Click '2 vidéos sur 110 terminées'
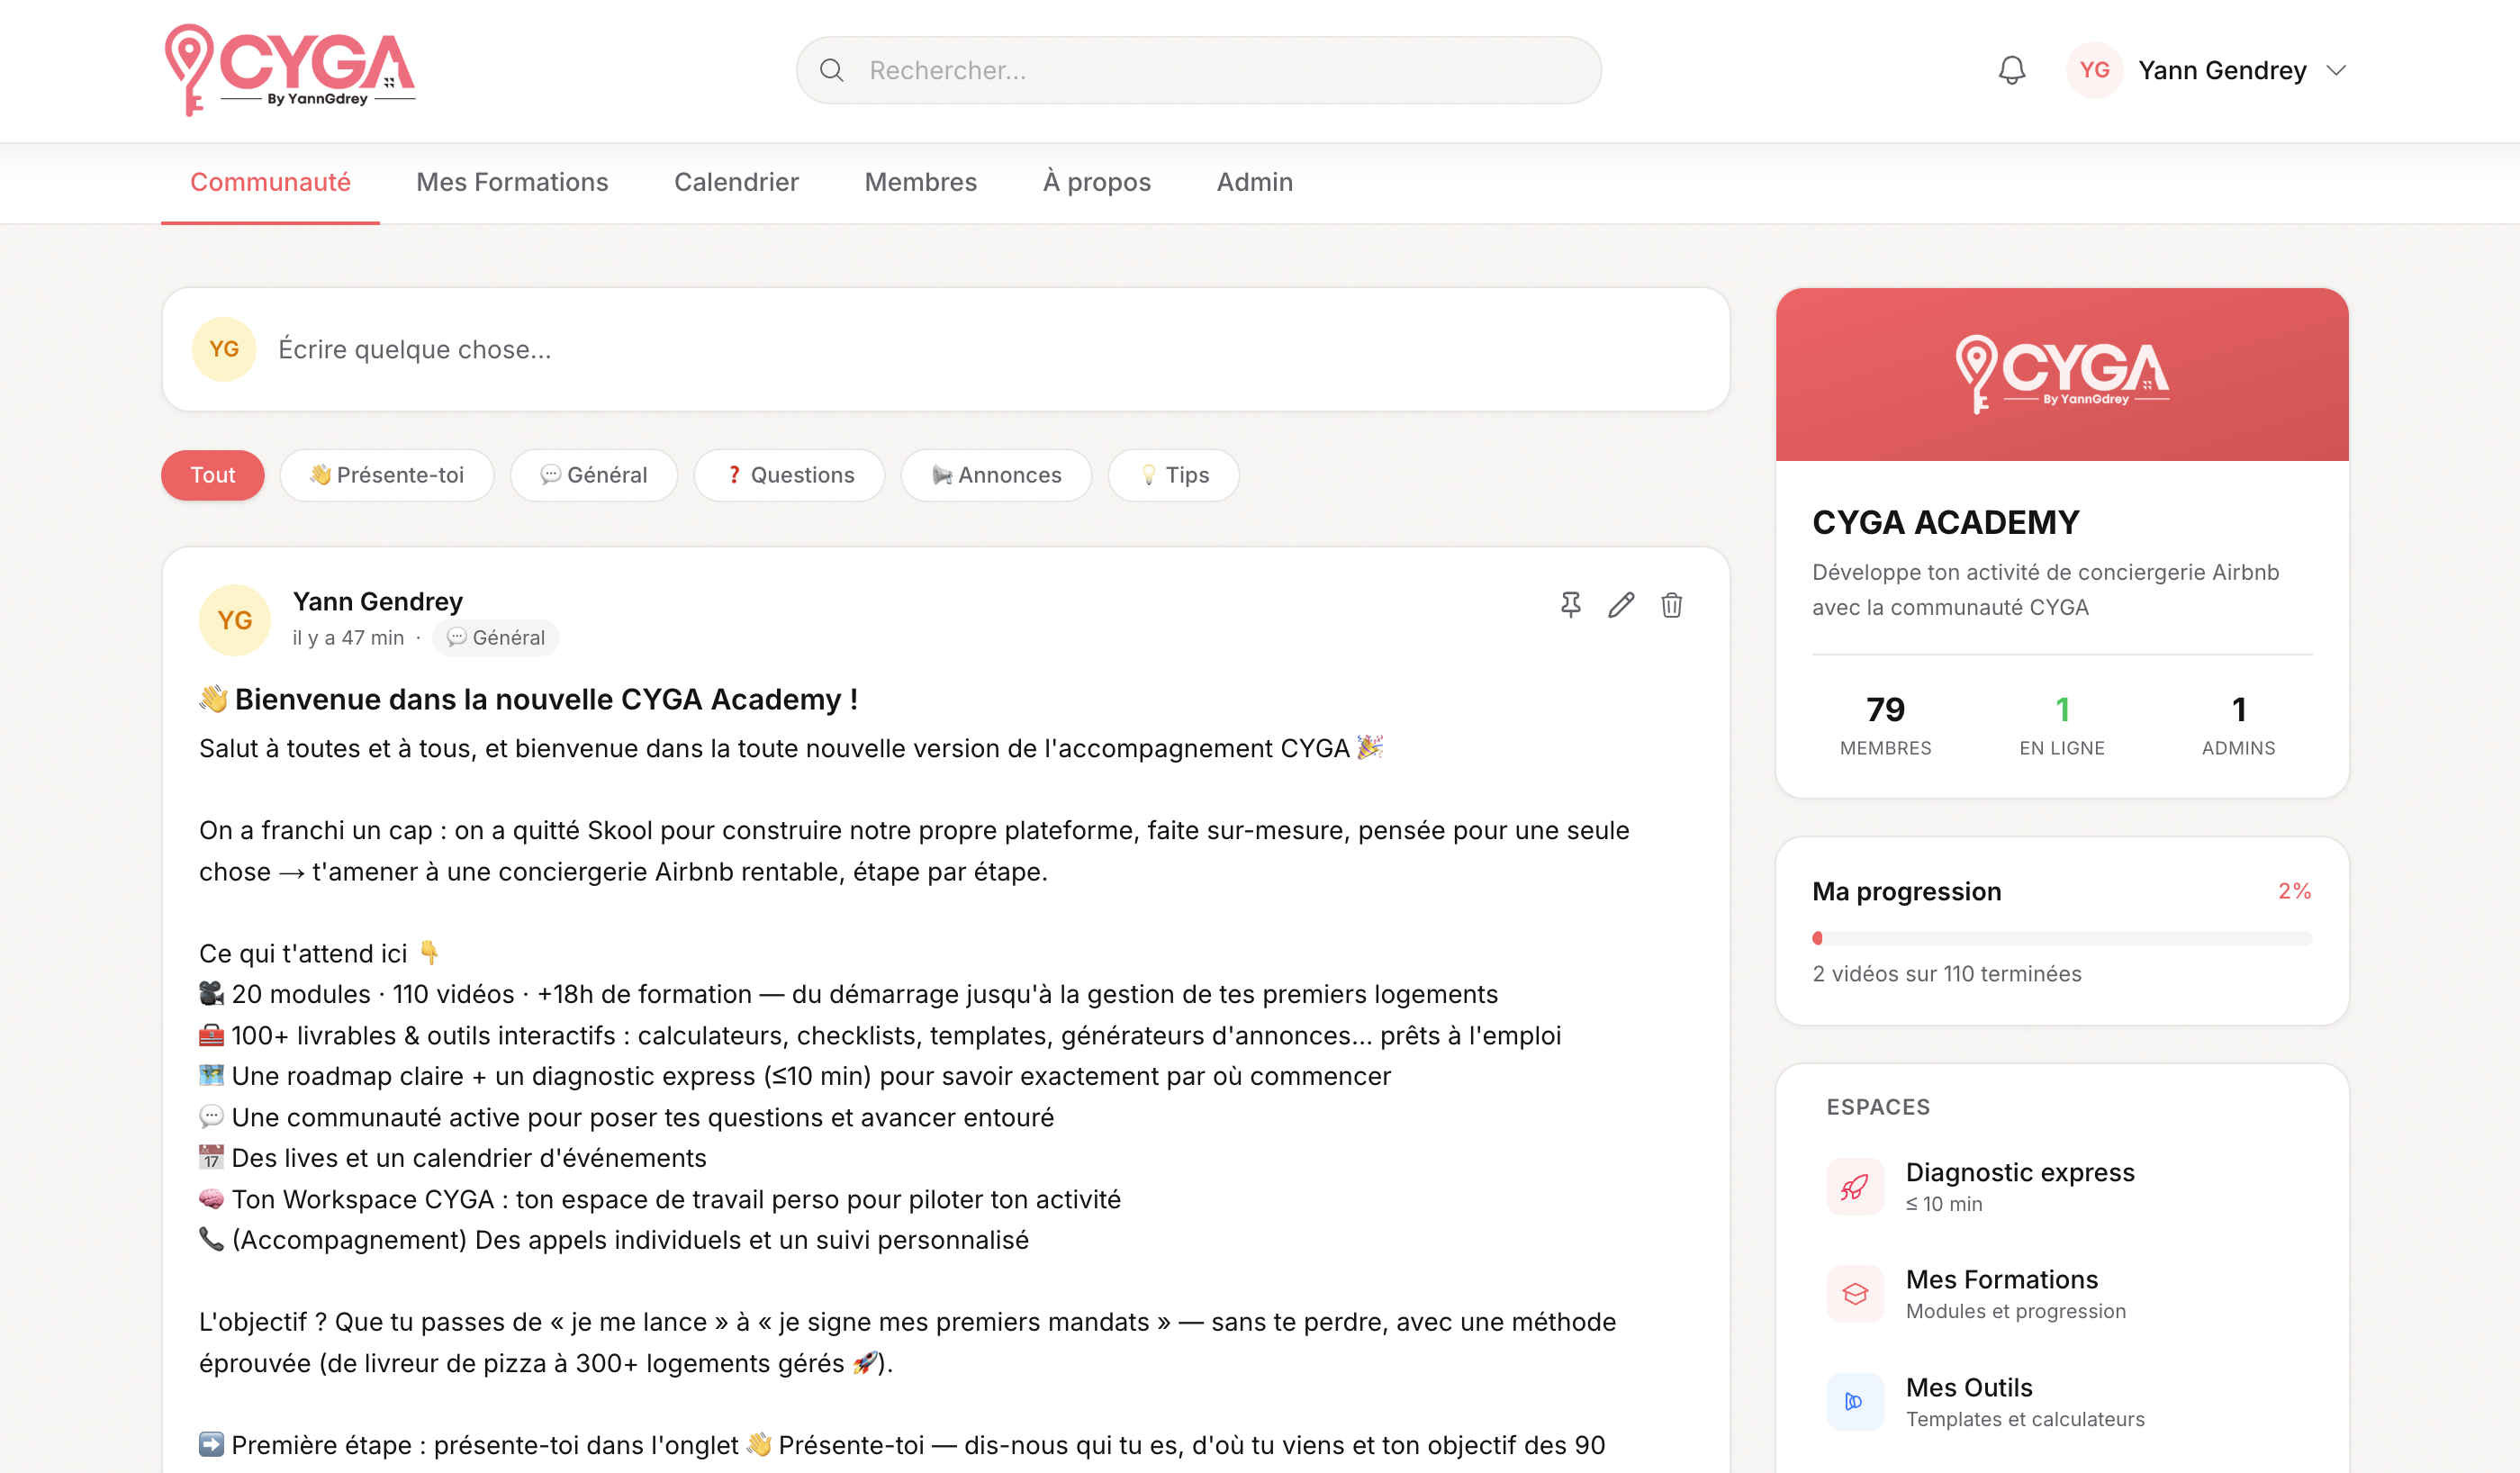Viewport: 2520px width, 1473px height. pos(1947,974)
